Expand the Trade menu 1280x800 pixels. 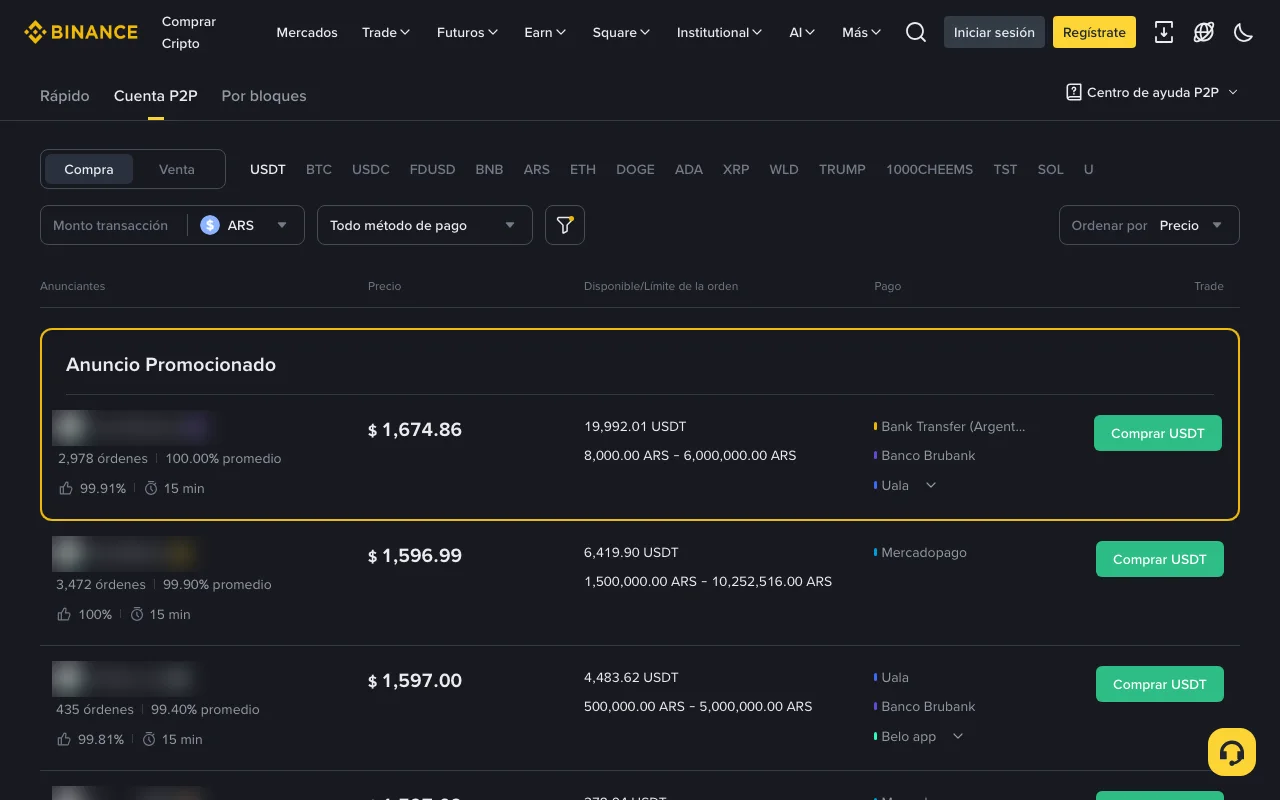[x=386, y=32]
